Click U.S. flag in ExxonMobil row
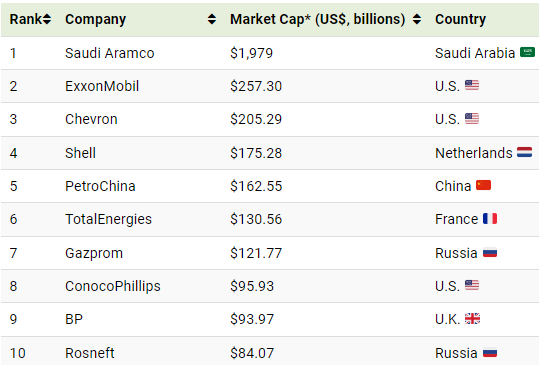This screenshot has width=539, height=365. [x=472, y=85]
